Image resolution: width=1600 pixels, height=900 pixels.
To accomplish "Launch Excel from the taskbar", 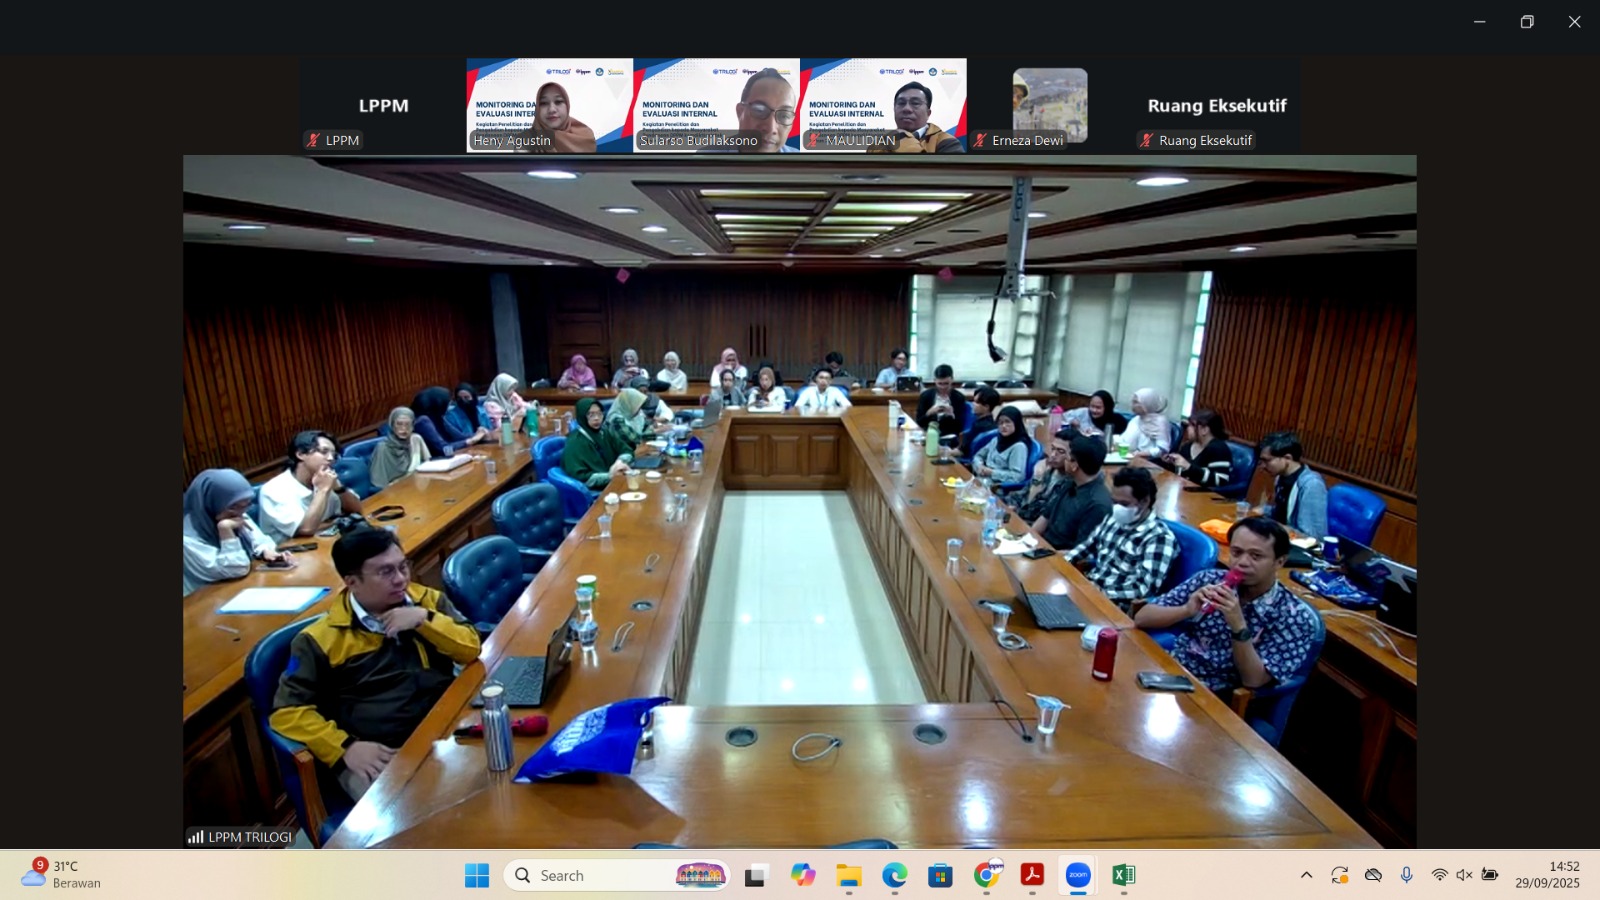I will pyautogui.click(x=1123, y=875).
